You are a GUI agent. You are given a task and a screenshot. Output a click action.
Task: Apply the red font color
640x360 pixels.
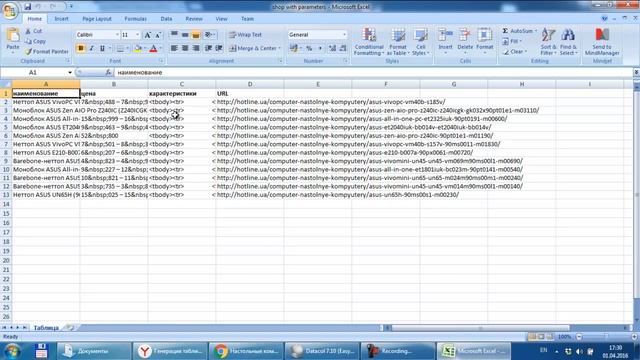click(153, 49)
